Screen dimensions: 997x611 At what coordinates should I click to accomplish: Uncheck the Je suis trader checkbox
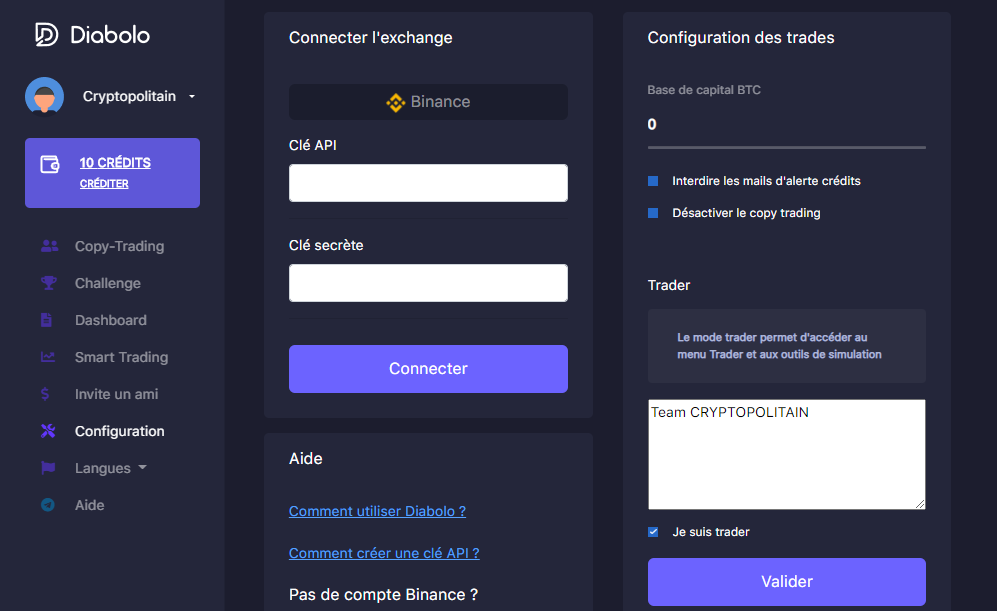[653, 532]
